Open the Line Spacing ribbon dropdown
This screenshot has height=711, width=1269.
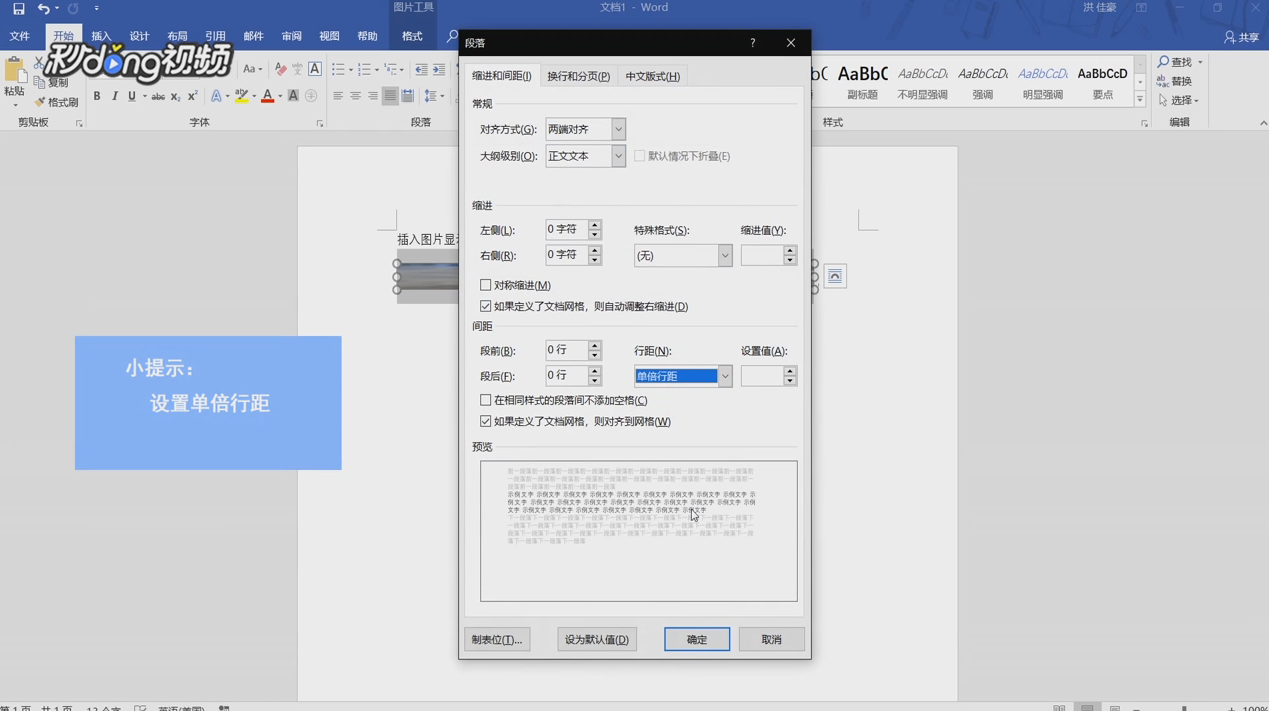tap(433, 96)
